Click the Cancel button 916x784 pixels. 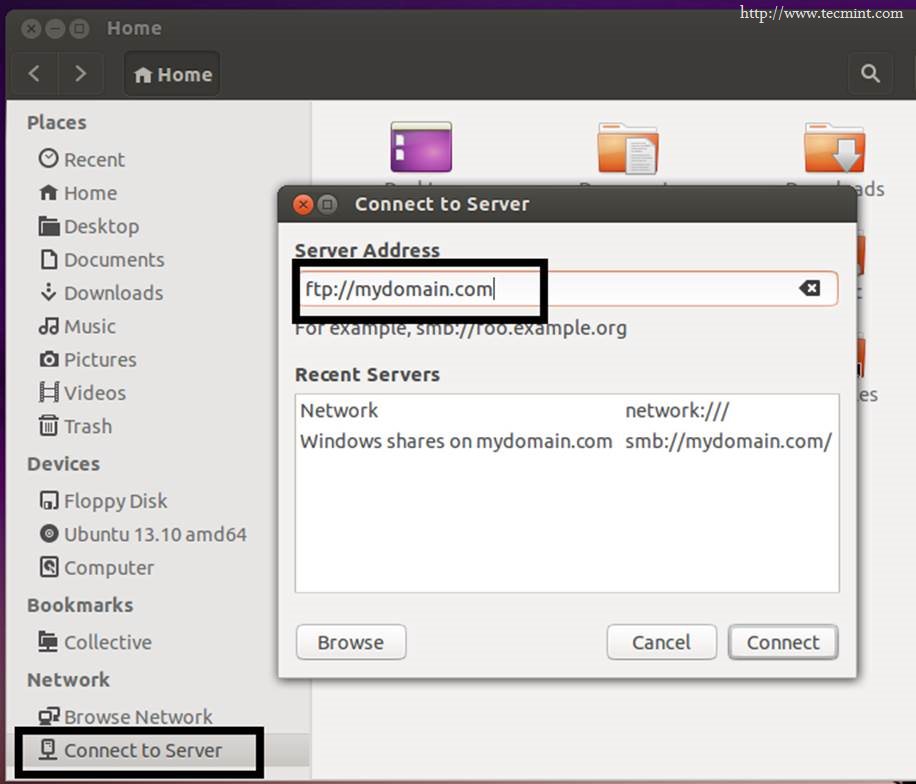[x=661, y=642]
